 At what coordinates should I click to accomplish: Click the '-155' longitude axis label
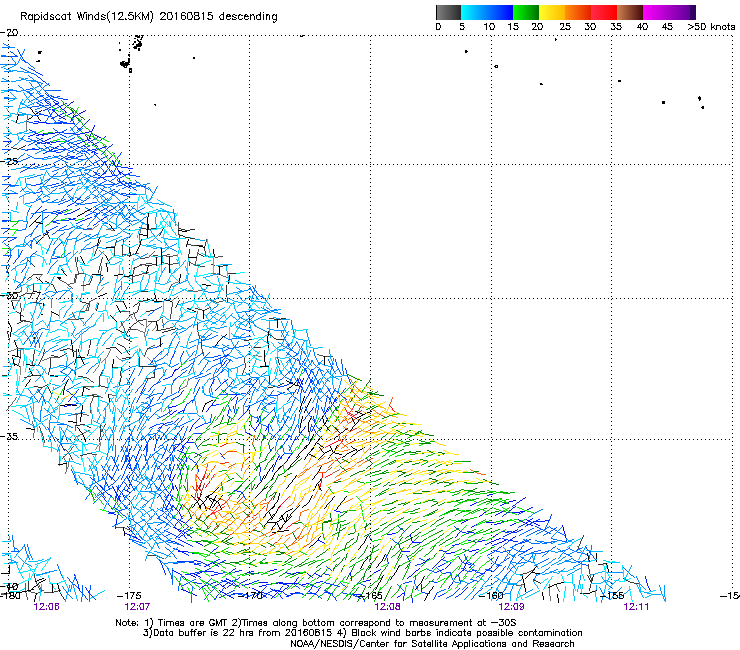tap(612, 595)
